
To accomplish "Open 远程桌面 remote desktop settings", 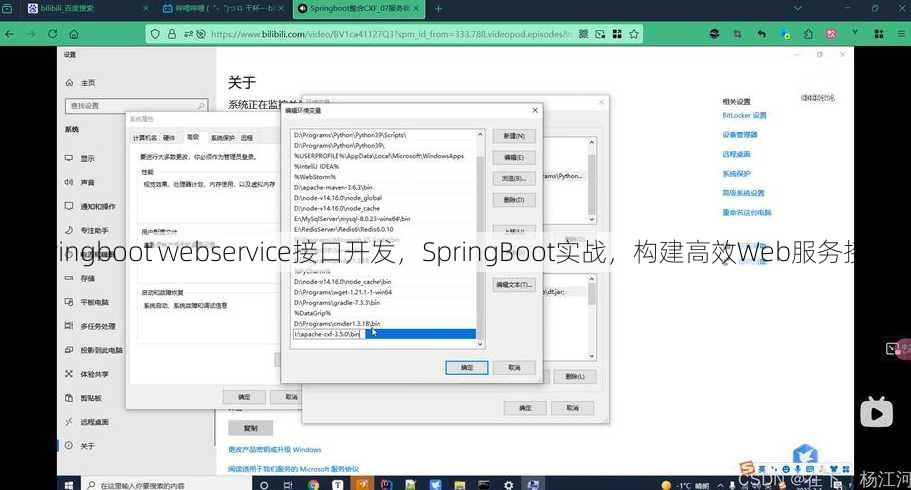I will [87, 422].
